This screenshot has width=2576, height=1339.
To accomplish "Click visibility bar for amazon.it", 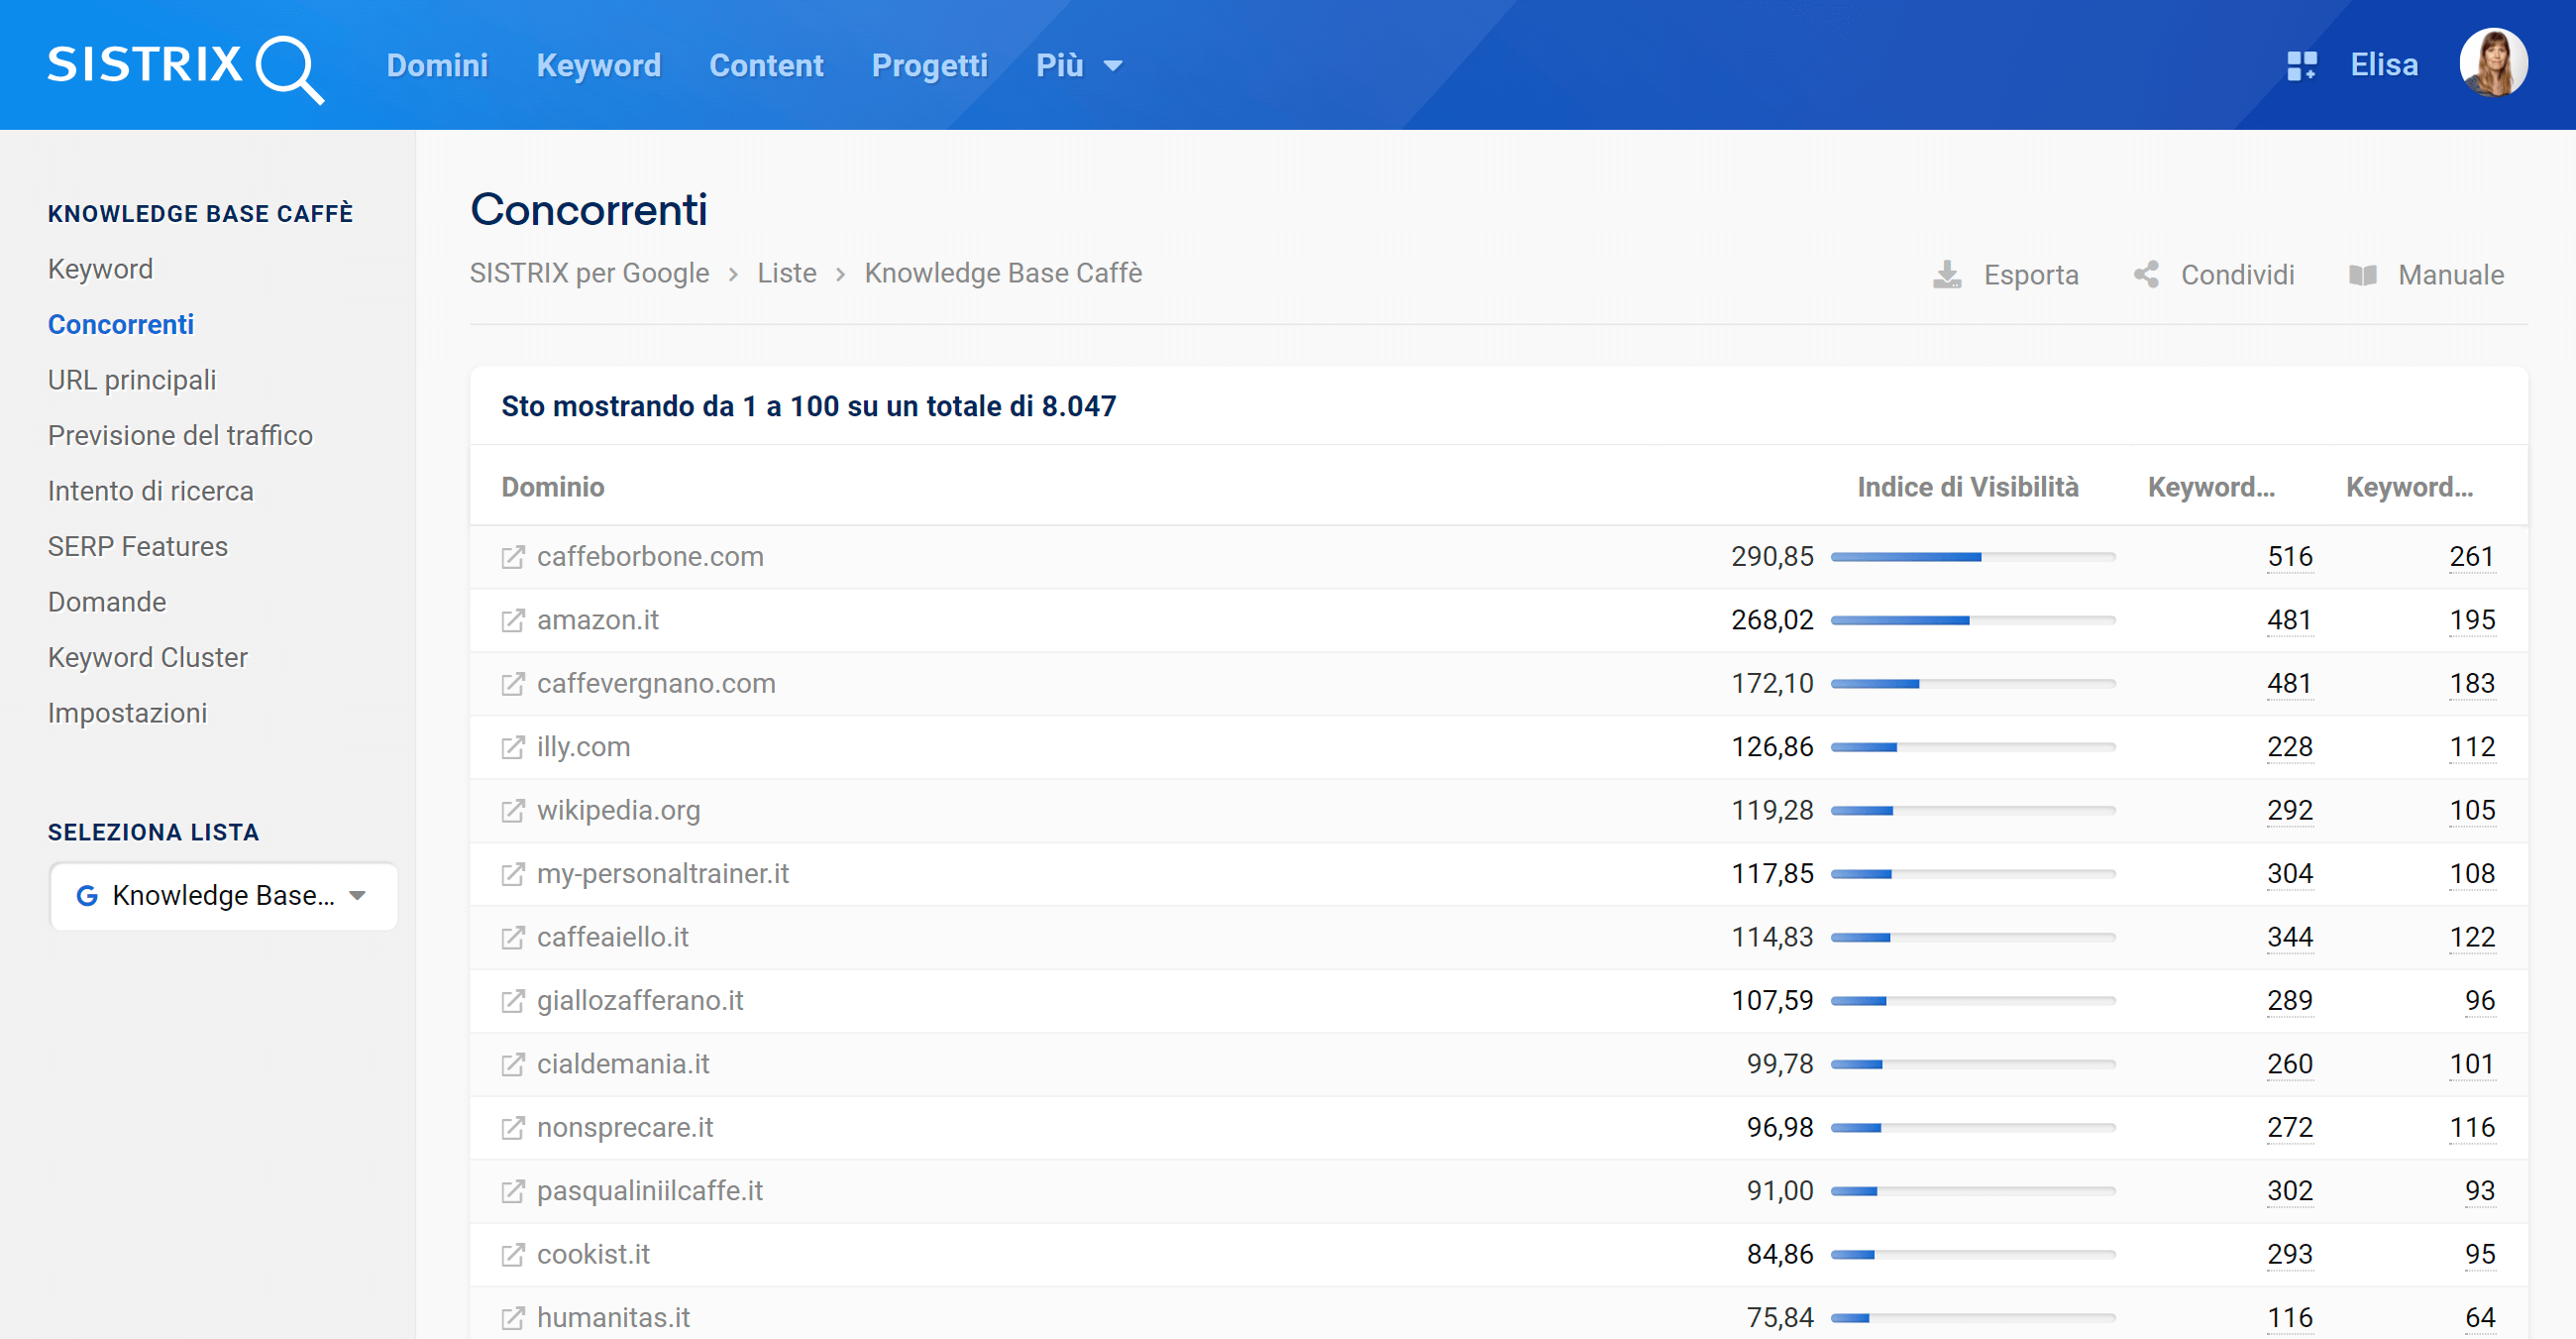I will point(1972,621).
